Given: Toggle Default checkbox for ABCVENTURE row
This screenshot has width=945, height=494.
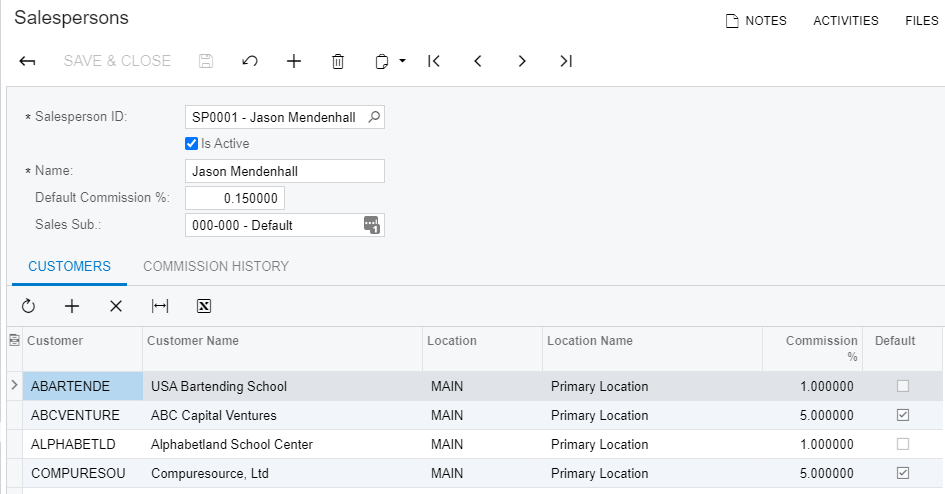Looking at the screenshot, I should [x=903, y=415].
